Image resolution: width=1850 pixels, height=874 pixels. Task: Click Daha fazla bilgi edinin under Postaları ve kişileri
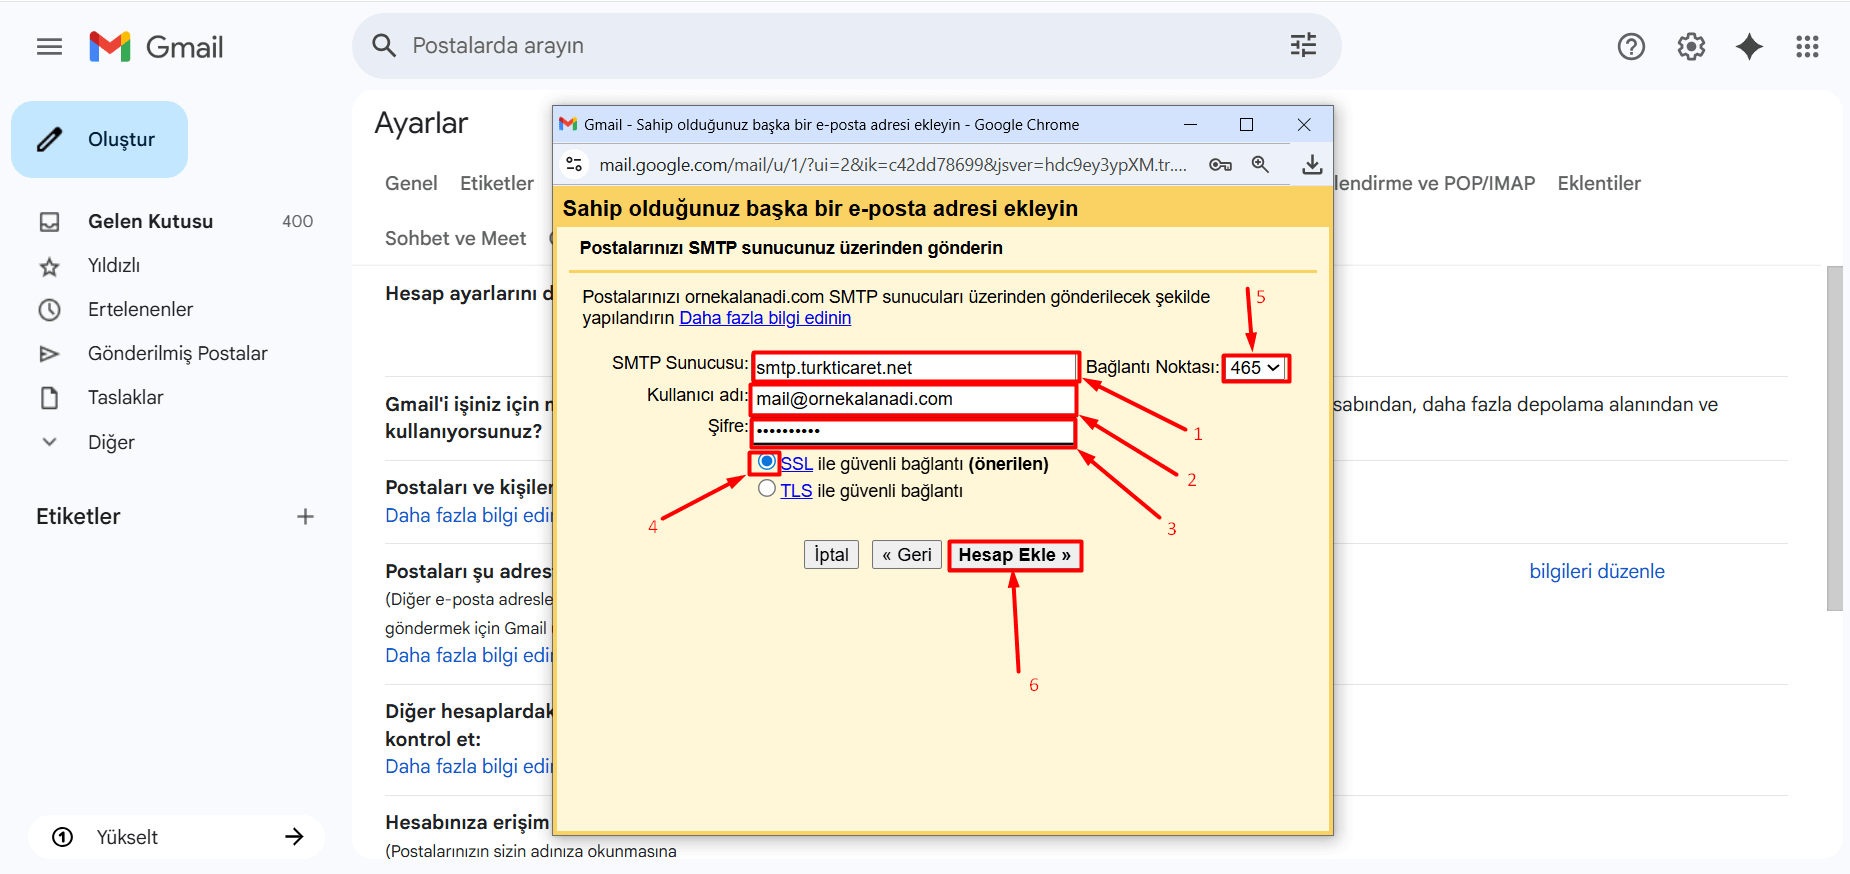469,516
